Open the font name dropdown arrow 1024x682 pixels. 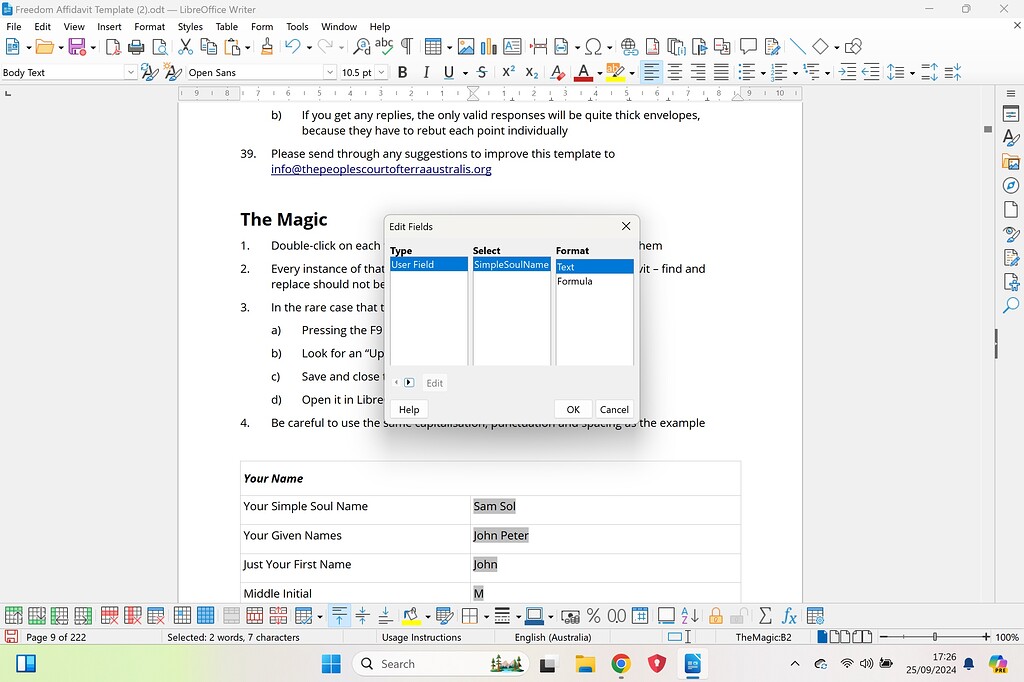(x=330, y=71)
